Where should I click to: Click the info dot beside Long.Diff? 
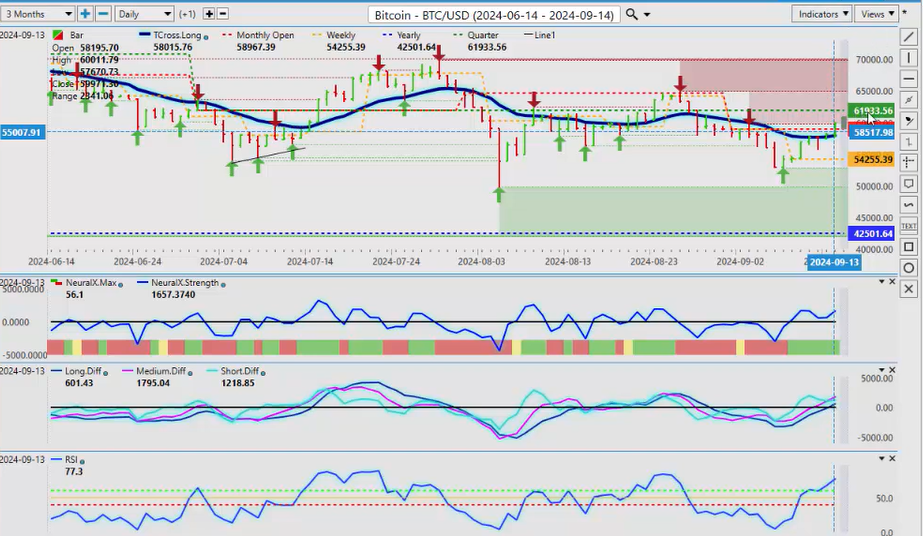105,372
